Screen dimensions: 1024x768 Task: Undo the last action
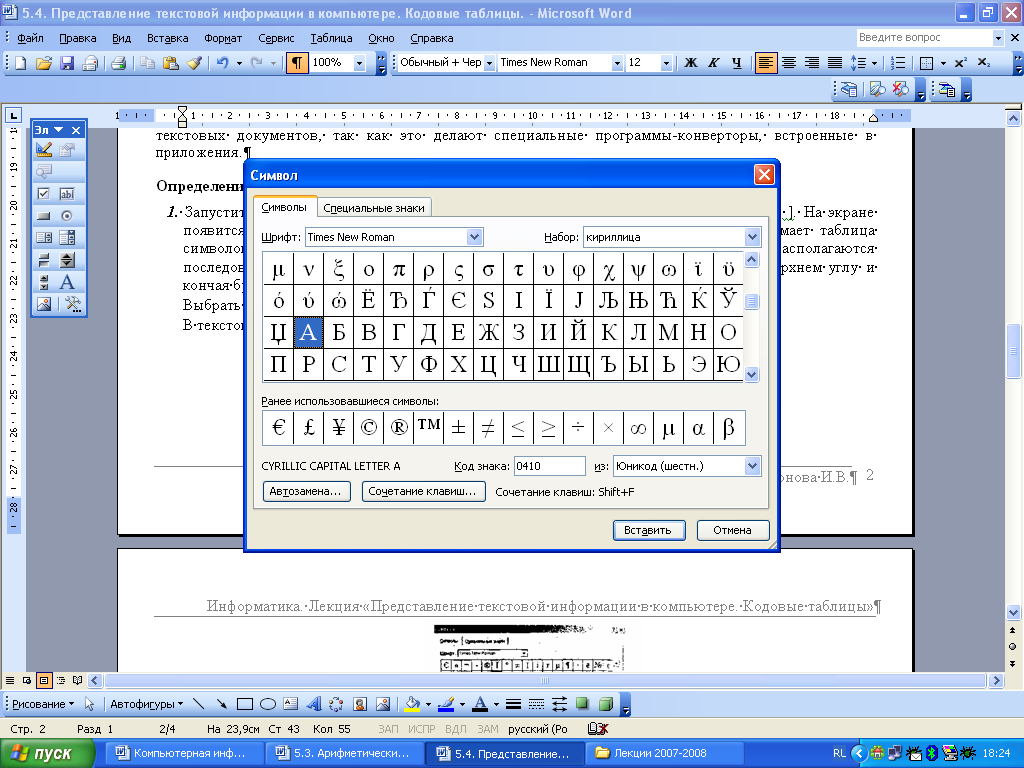pos(222,63)
